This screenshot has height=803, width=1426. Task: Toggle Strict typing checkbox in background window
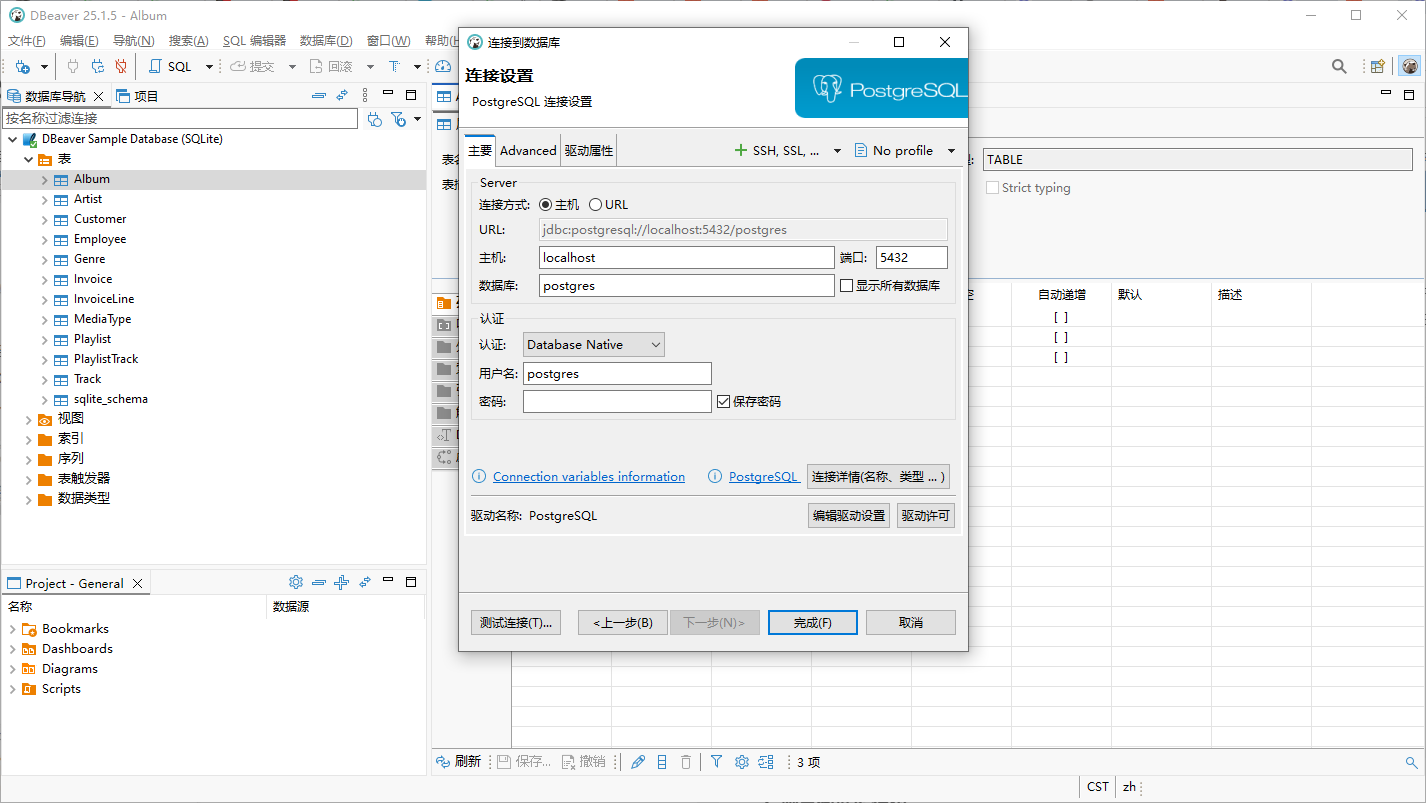coord(992,187)
